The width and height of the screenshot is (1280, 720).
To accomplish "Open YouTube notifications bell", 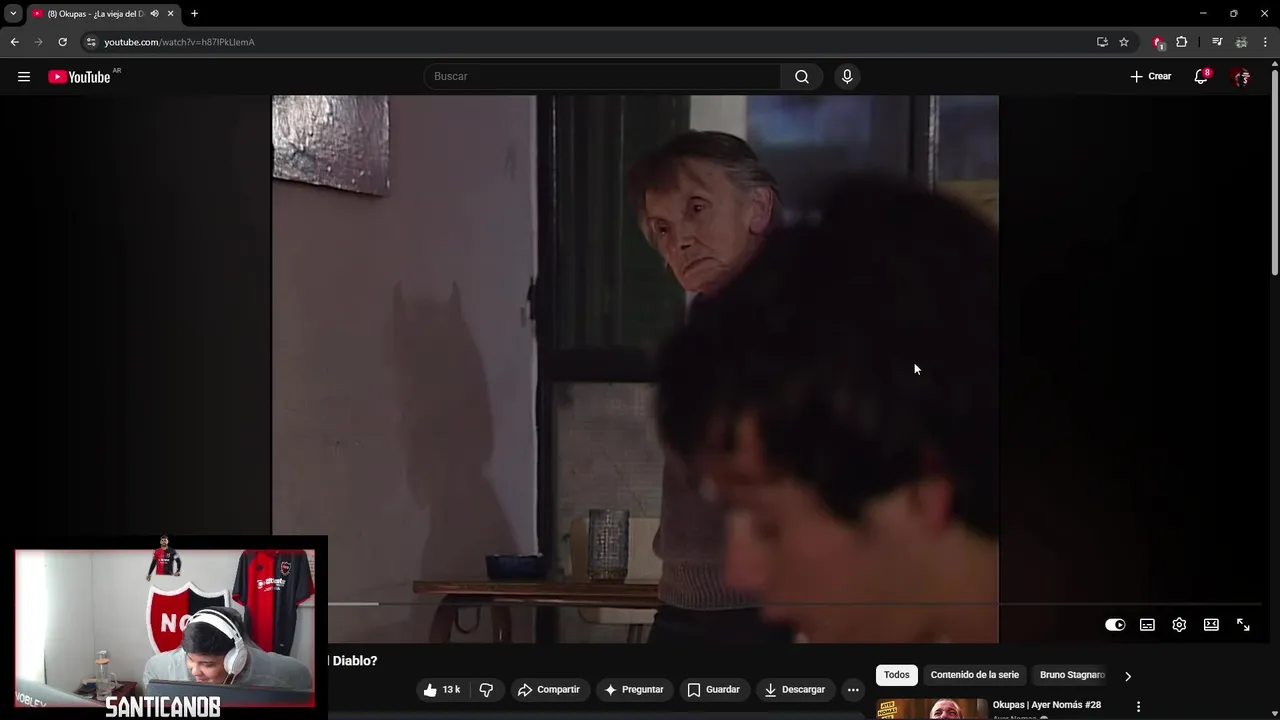I will click(1201, 77).
